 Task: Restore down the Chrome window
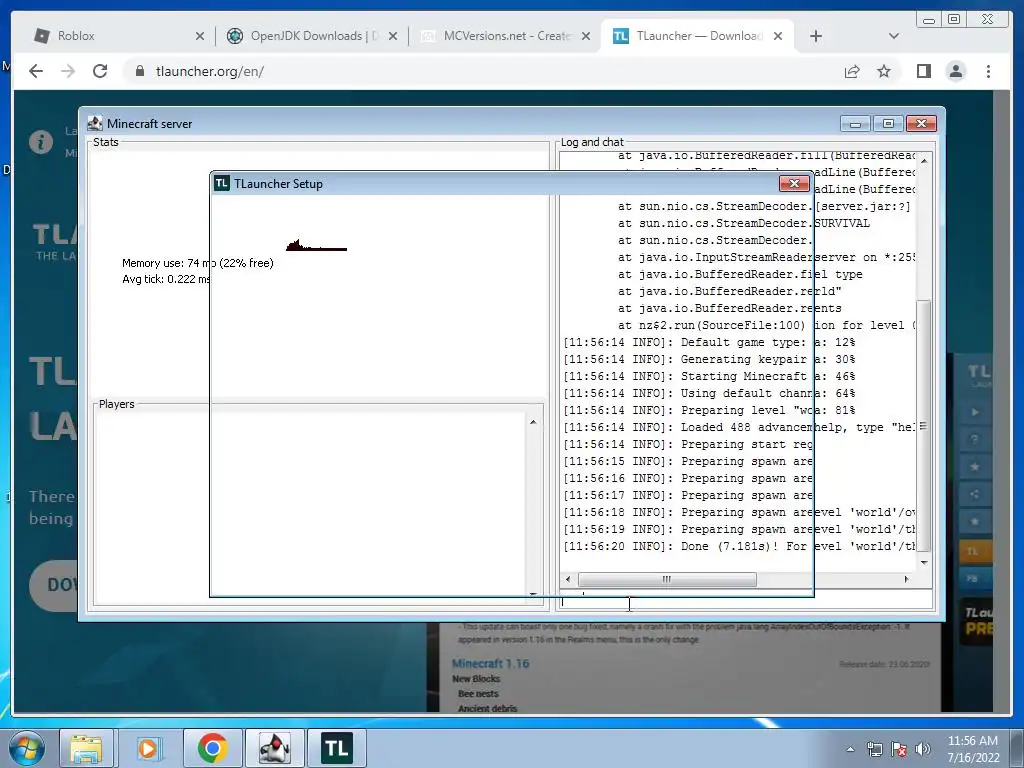[x=954, y=19]
